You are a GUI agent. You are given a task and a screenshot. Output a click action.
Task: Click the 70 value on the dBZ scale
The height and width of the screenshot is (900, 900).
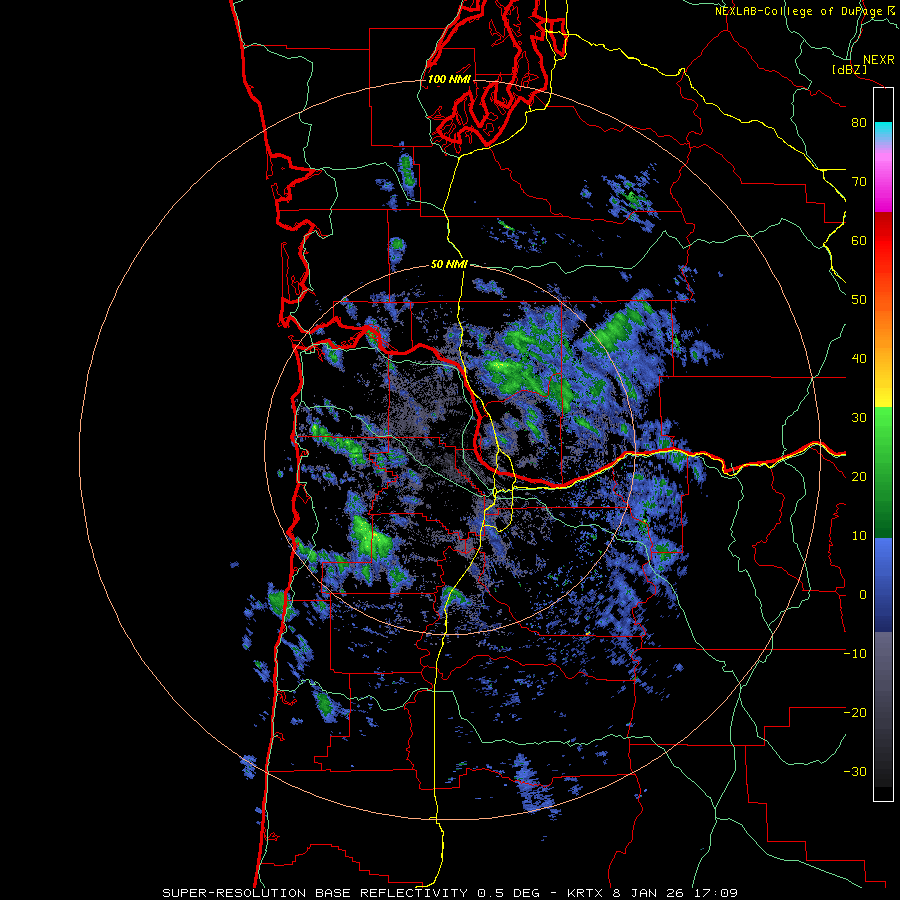point(859,181)
